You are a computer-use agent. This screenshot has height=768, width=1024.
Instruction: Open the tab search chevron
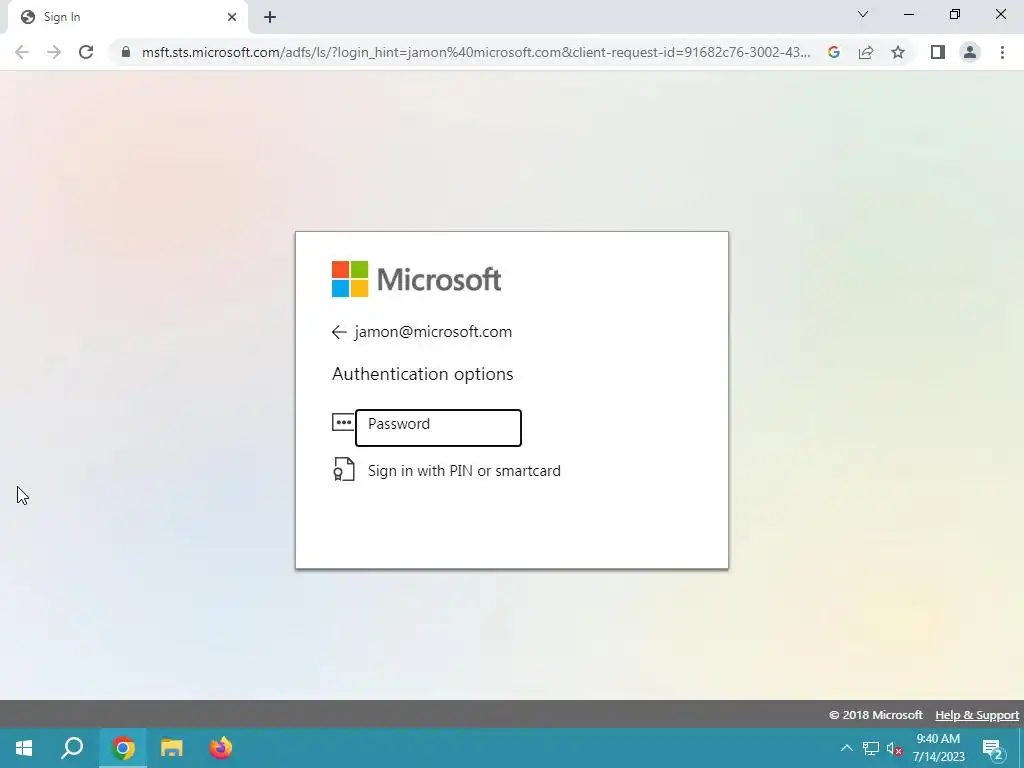(863, 14)
